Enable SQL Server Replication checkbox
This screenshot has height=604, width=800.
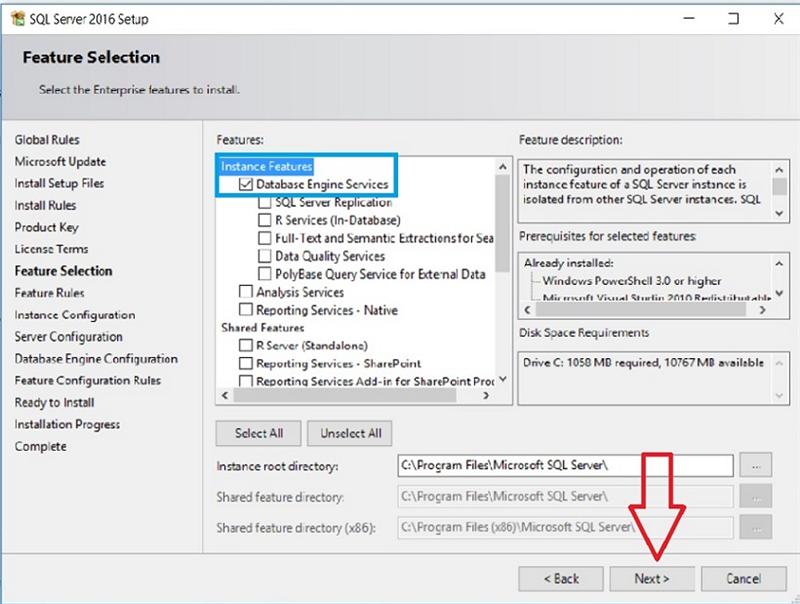tap(264, 203)
